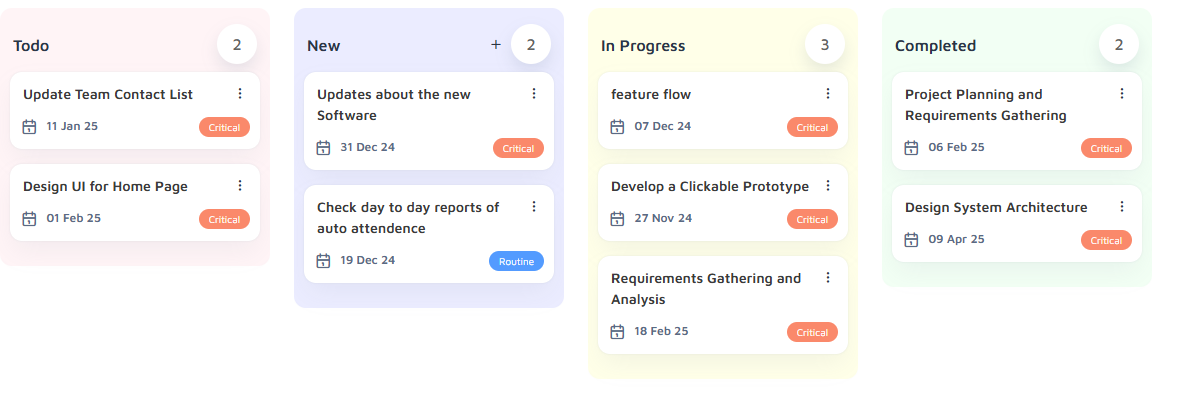Open kebab menu on Design UI for Home Page
This screenshot has width=1199, height=411.
tap(239, 185)
